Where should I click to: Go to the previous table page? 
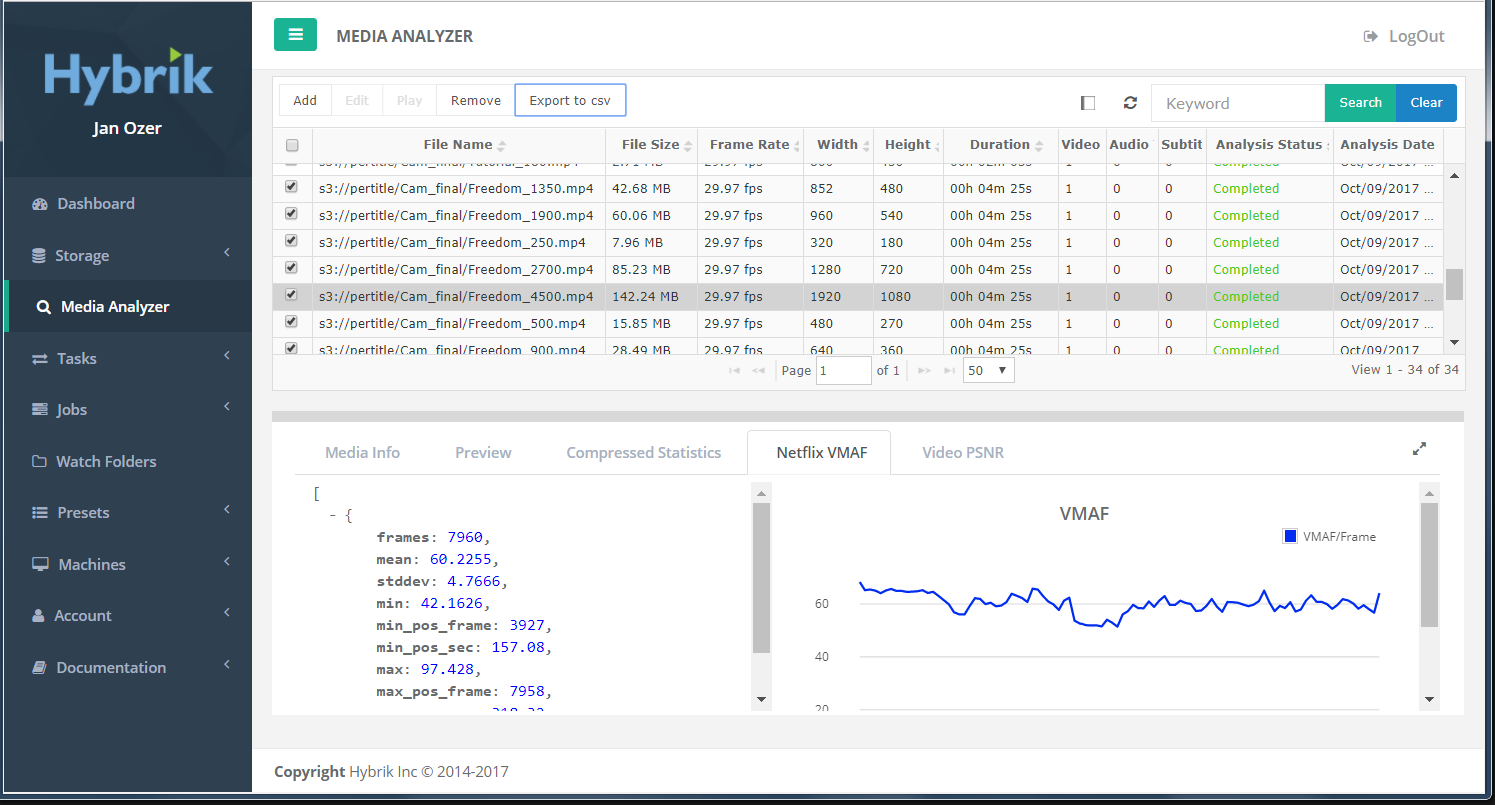pos(759,371)
